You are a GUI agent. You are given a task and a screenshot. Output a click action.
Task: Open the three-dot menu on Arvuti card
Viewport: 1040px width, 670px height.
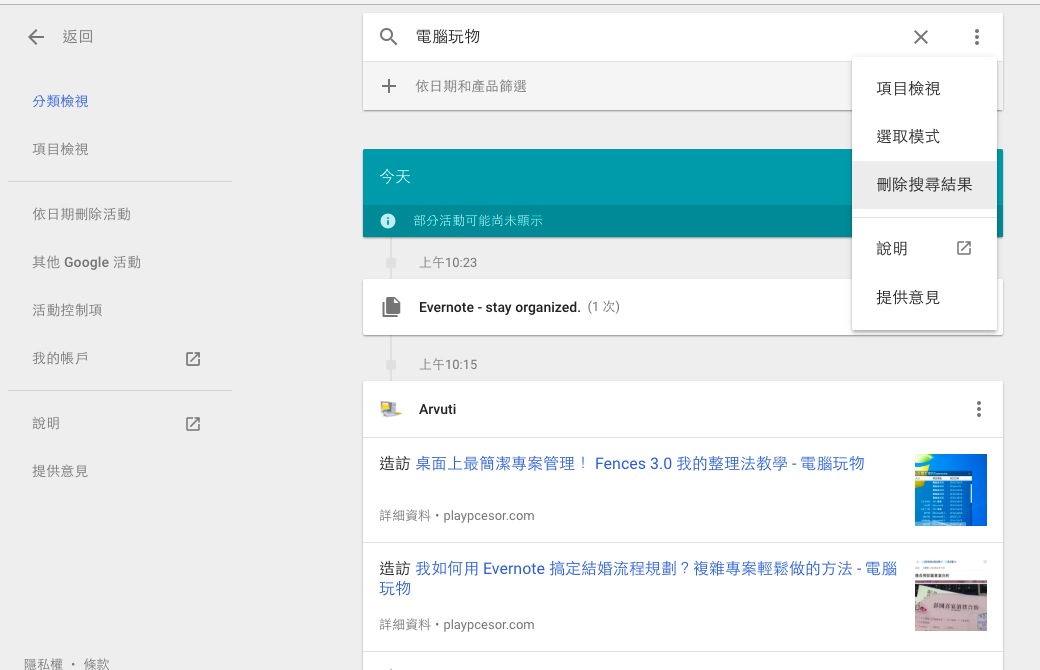pos(979,409)
